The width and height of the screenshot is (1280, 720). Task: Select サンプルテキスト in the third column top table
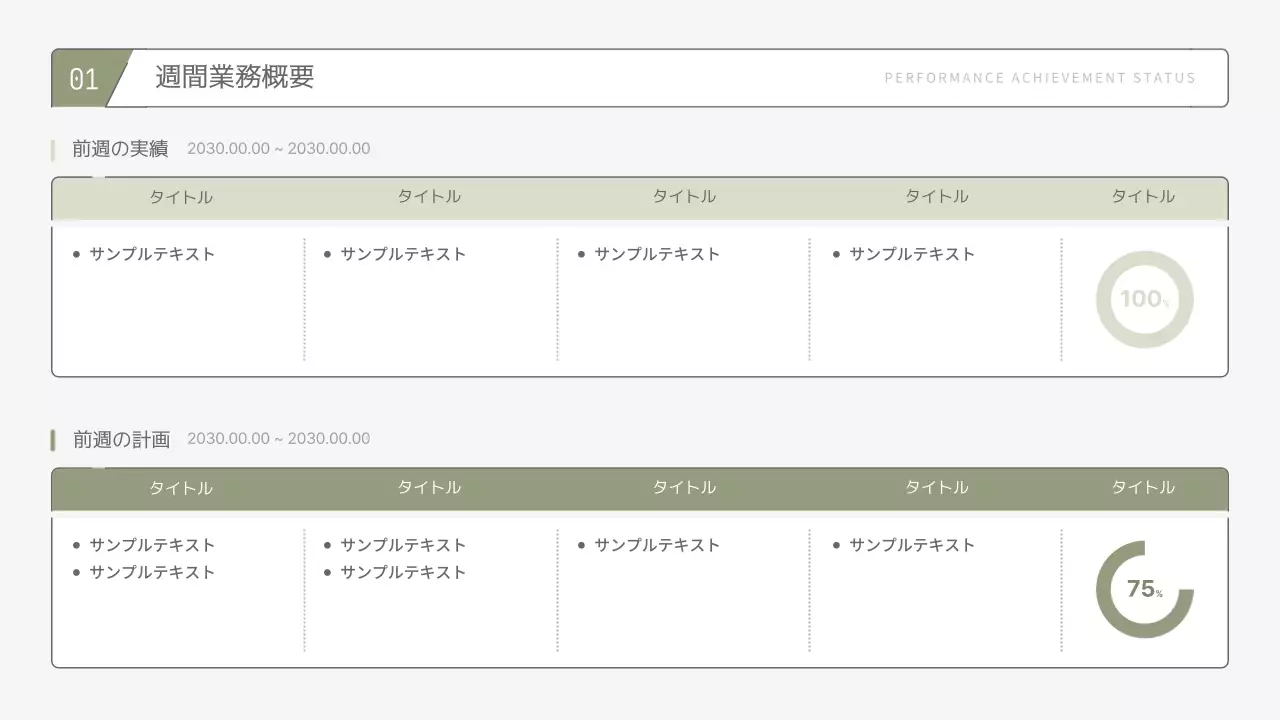(x=655, y=254)
